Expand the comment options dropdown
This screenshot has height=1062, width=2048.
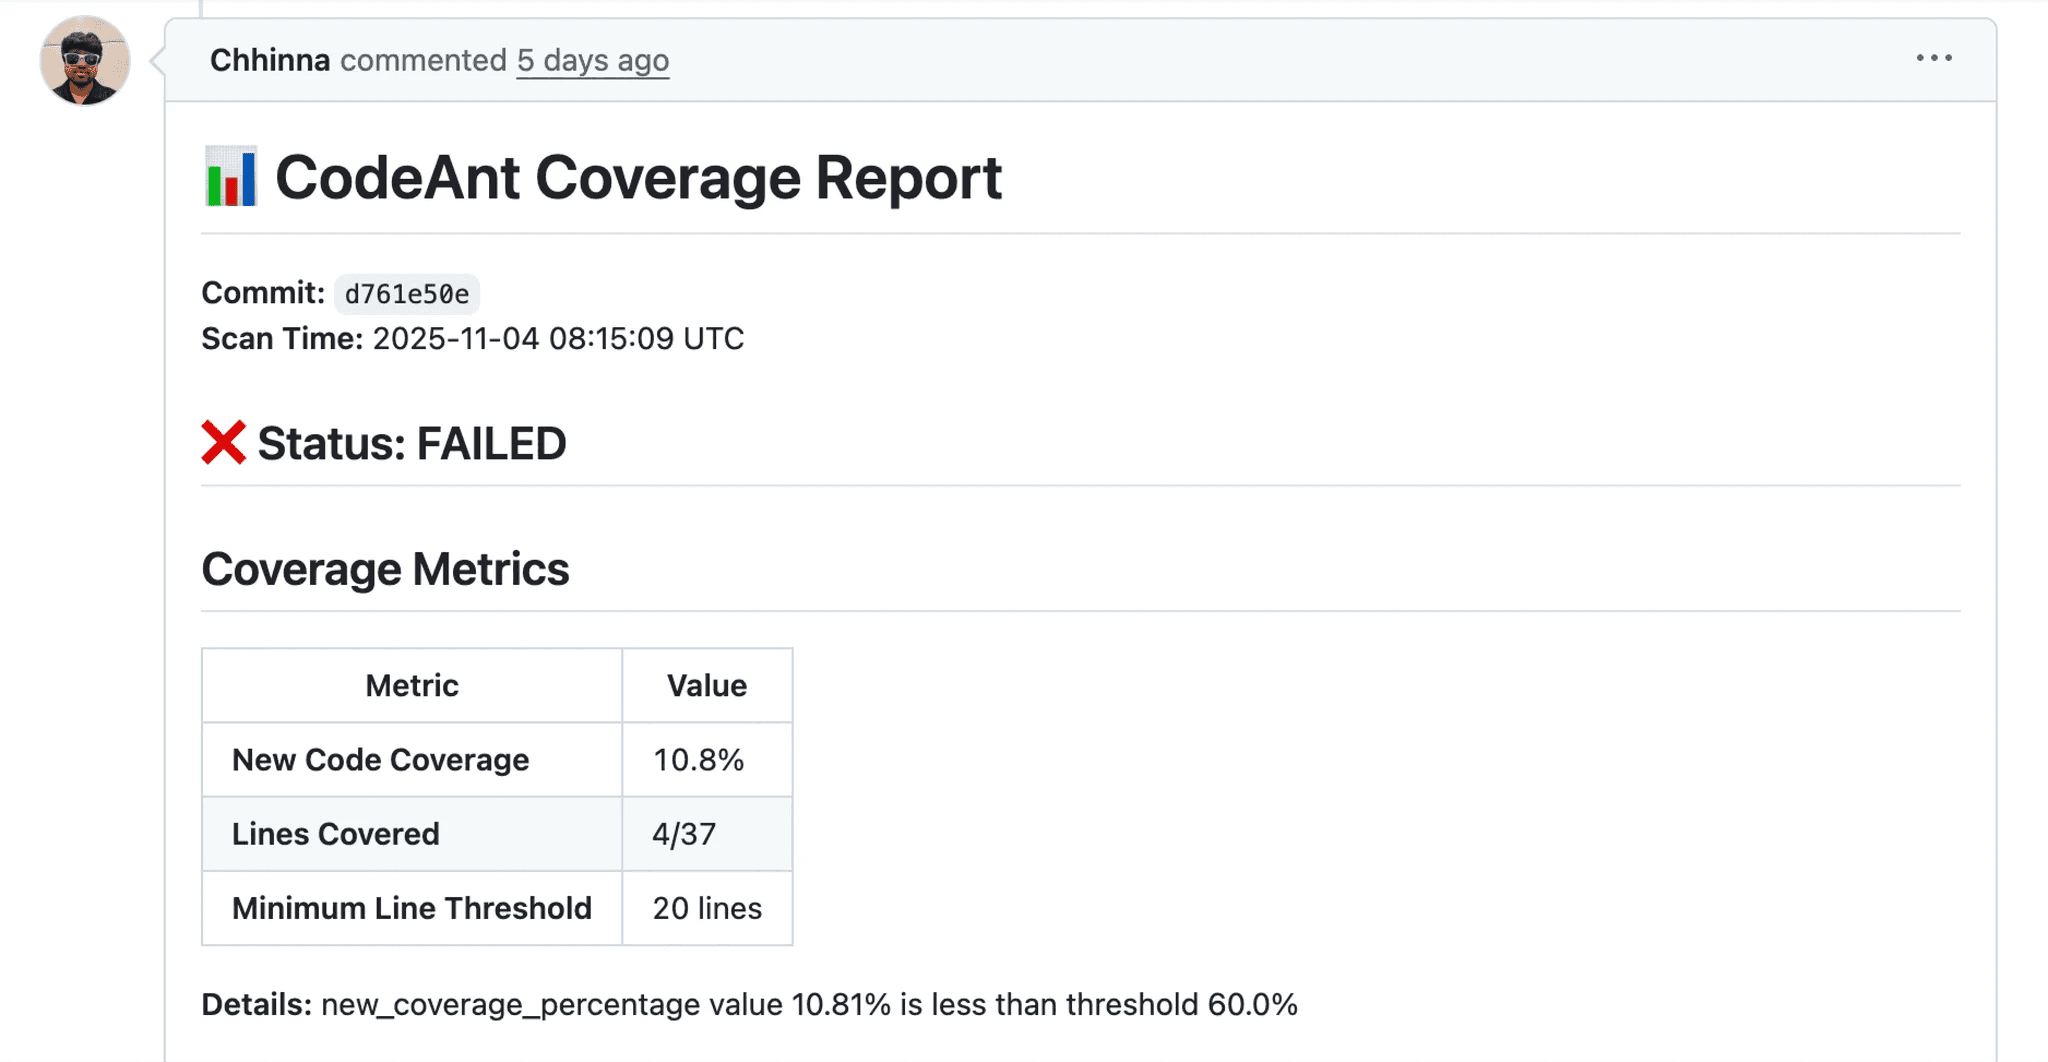click(1933, 58)
